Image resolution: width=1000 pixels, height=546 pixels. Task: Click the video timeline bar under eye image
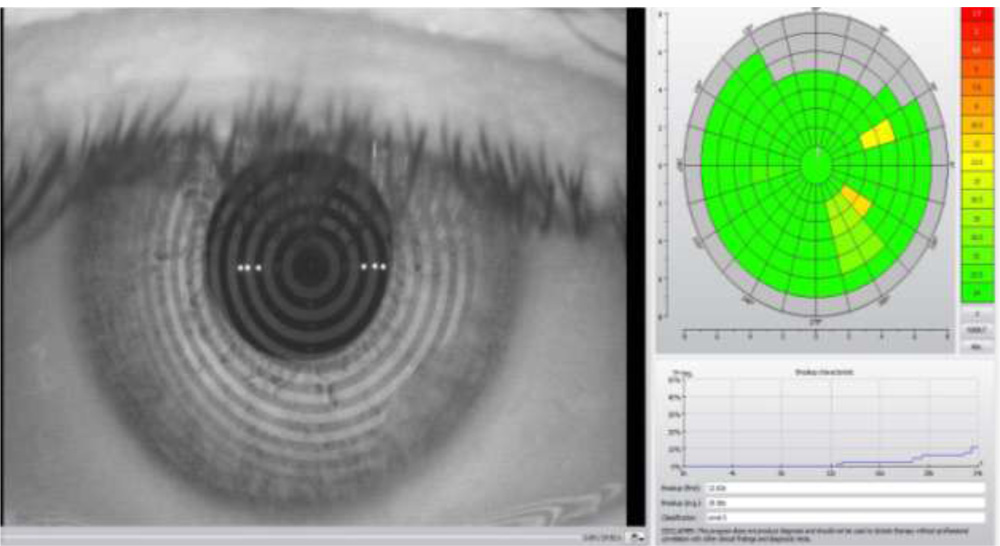click(280, 537)
